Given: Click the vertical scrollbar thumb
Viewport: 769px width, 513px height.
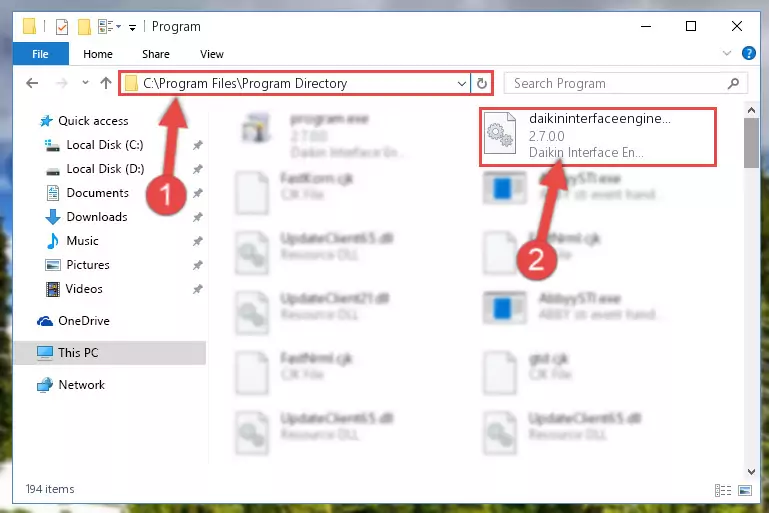Looking at the screenshot, I should click(x=751, y=143).
